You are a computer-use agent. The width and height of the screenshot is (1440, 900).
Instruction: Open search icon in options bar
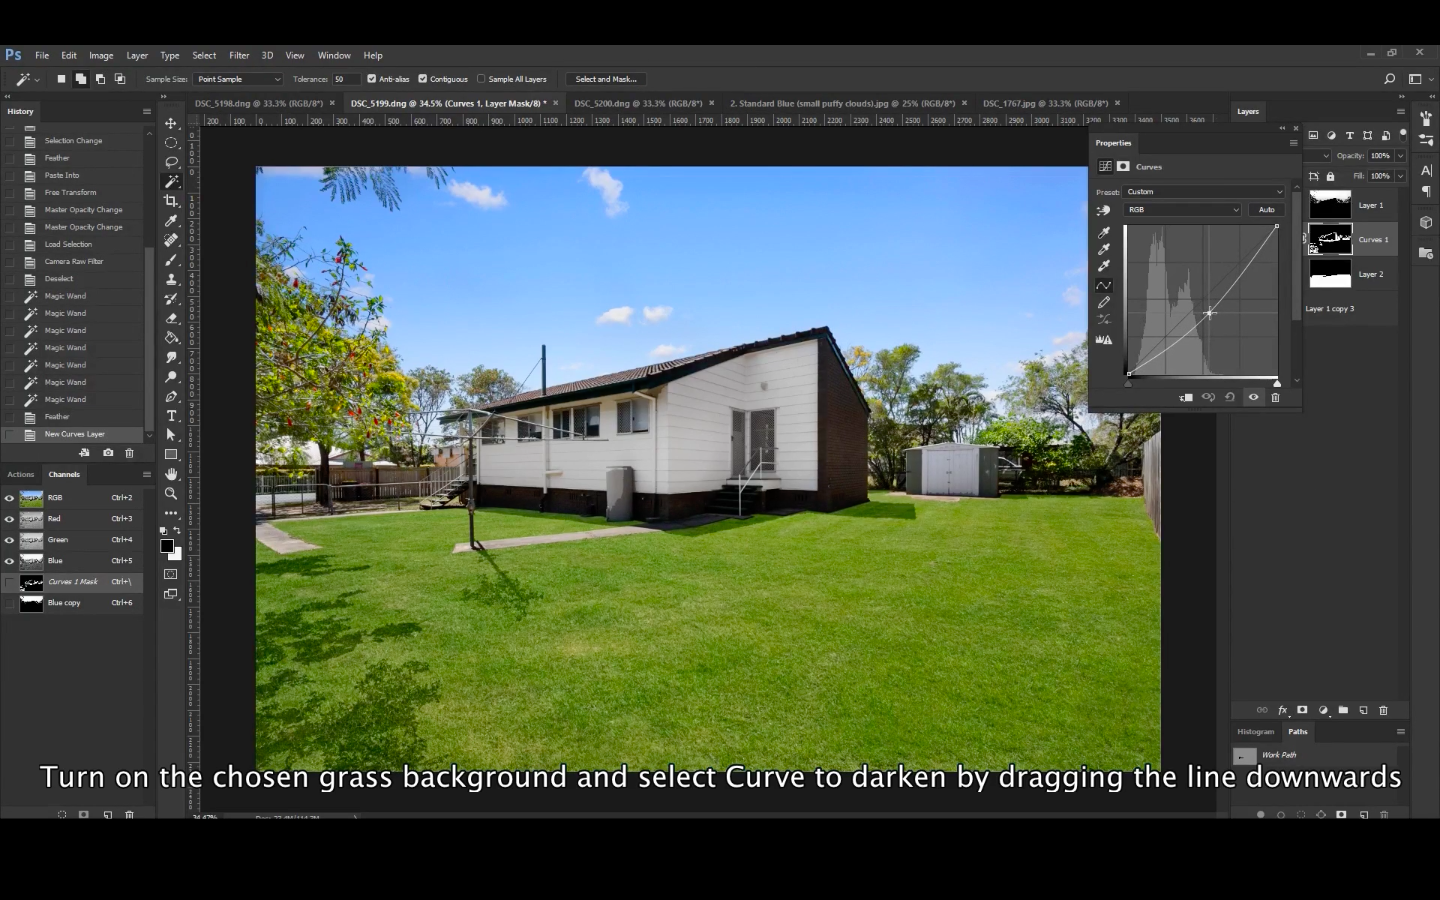pos(1389,79)
